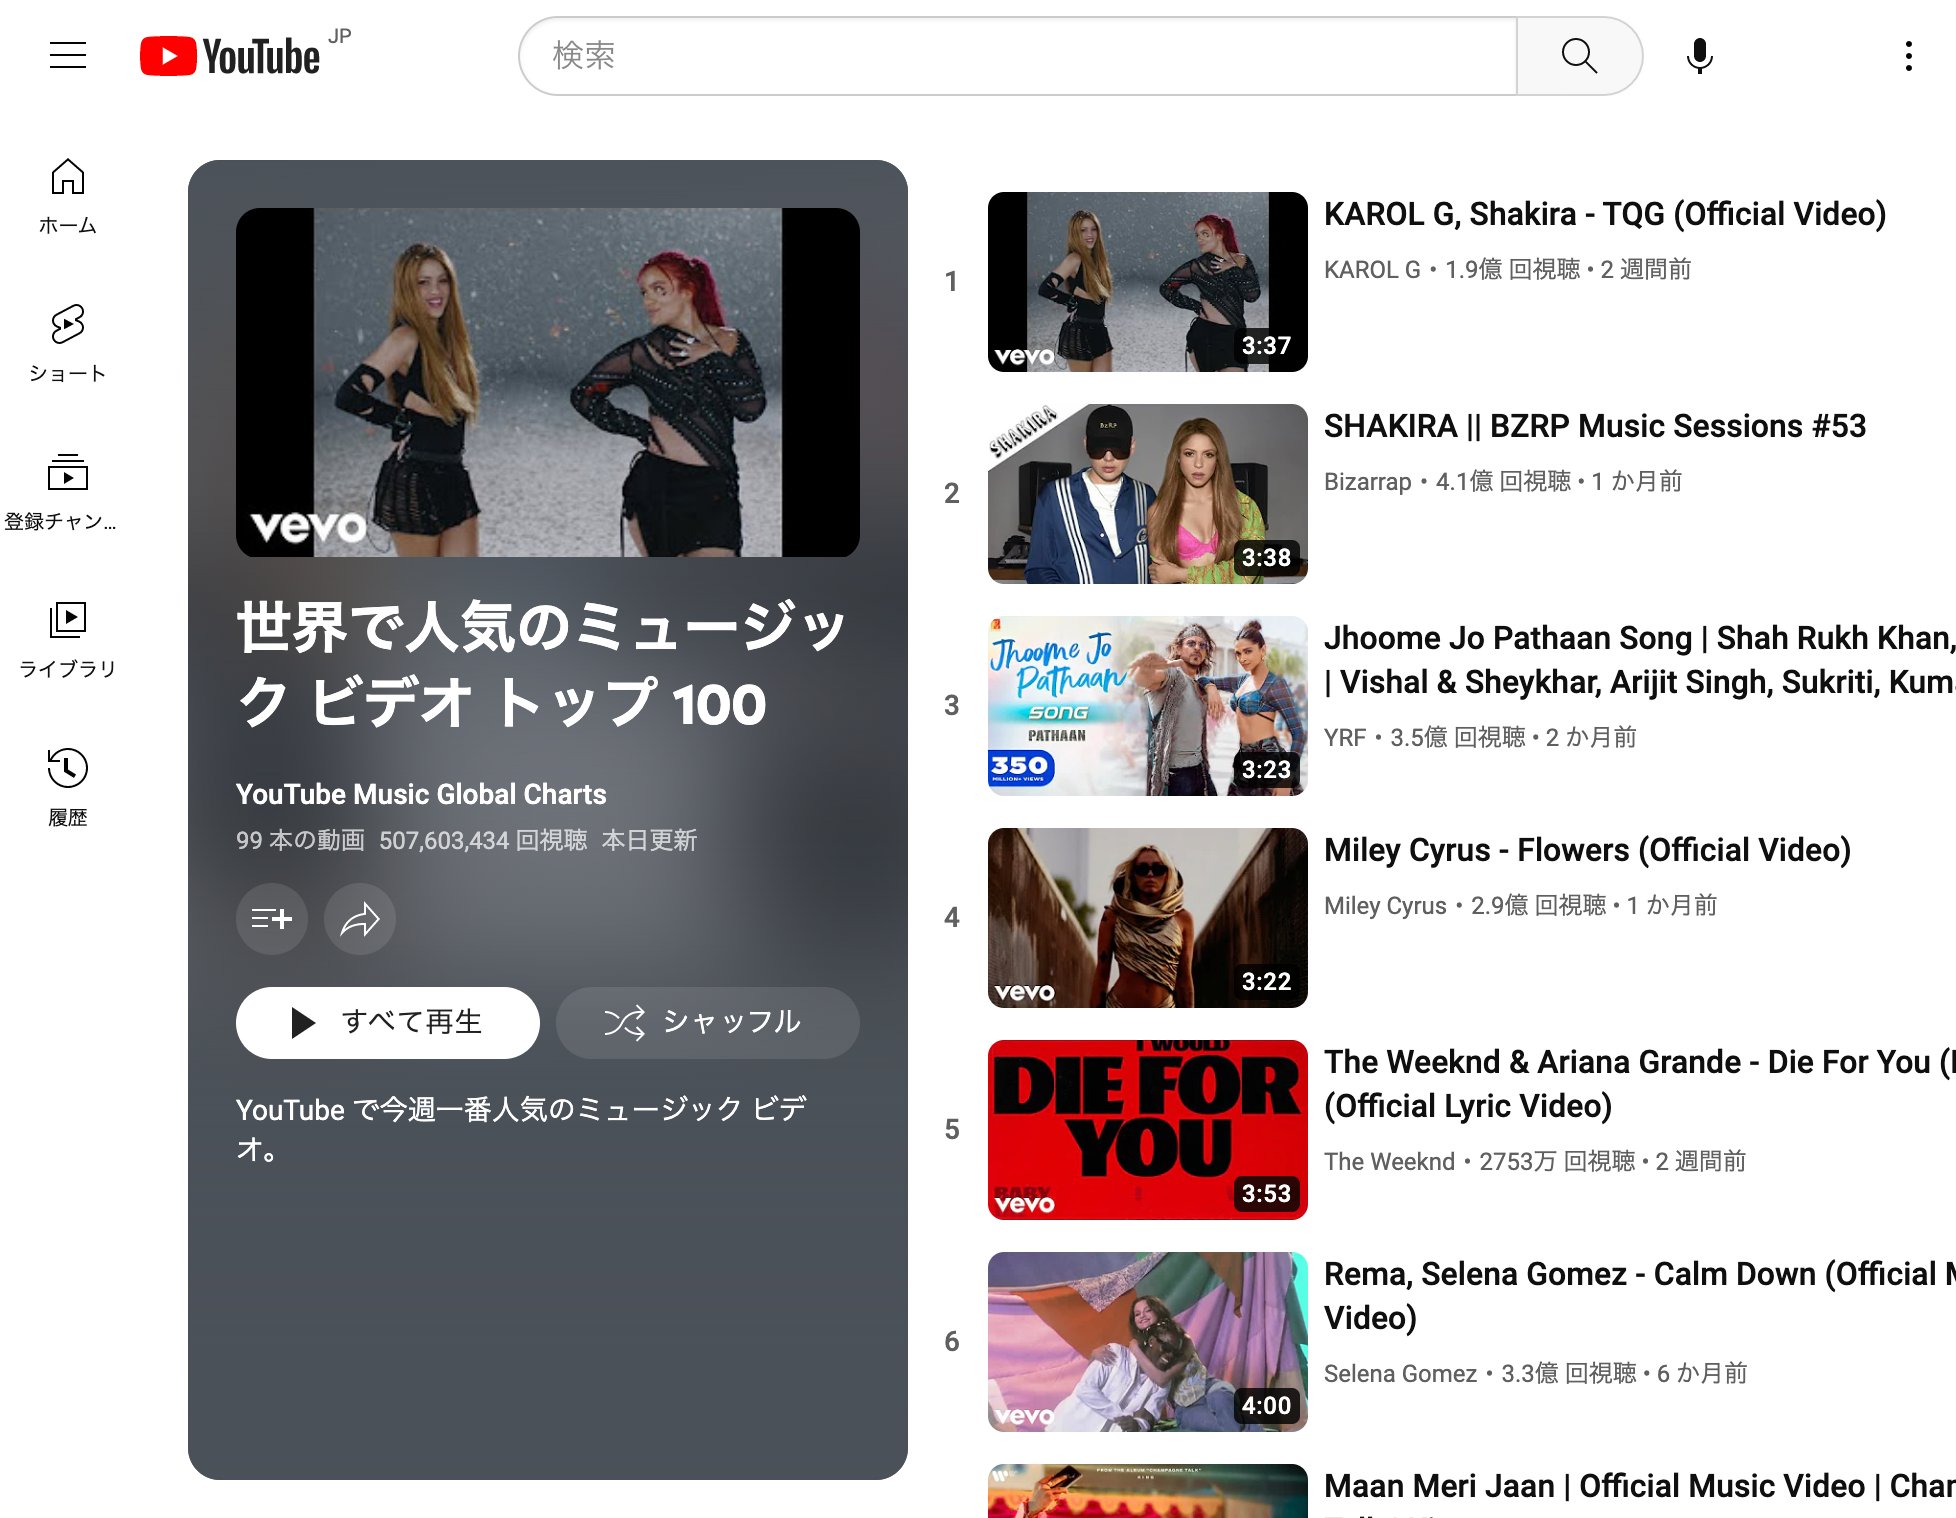Share the playlist via arrow icon
This screenshot has width=1956, height=1518.
click(x=360, y=919)
